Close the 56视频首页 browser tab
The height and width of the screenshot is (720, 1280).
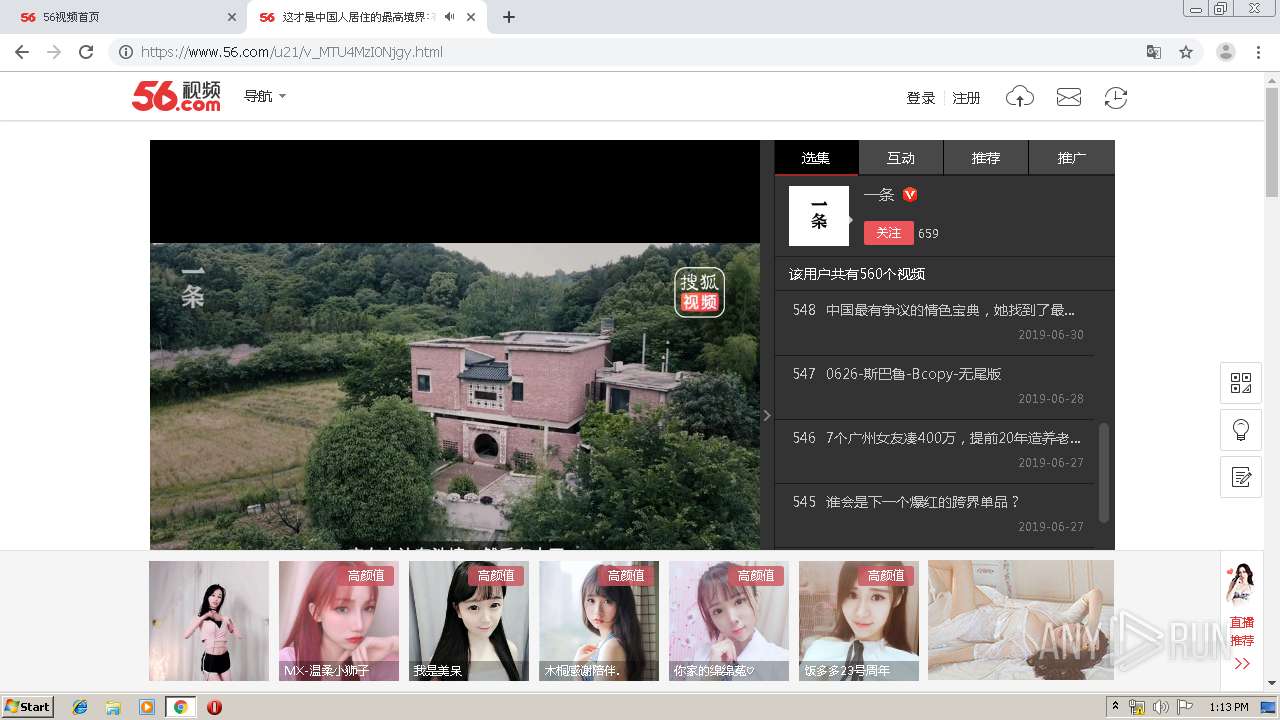(232, 17)
